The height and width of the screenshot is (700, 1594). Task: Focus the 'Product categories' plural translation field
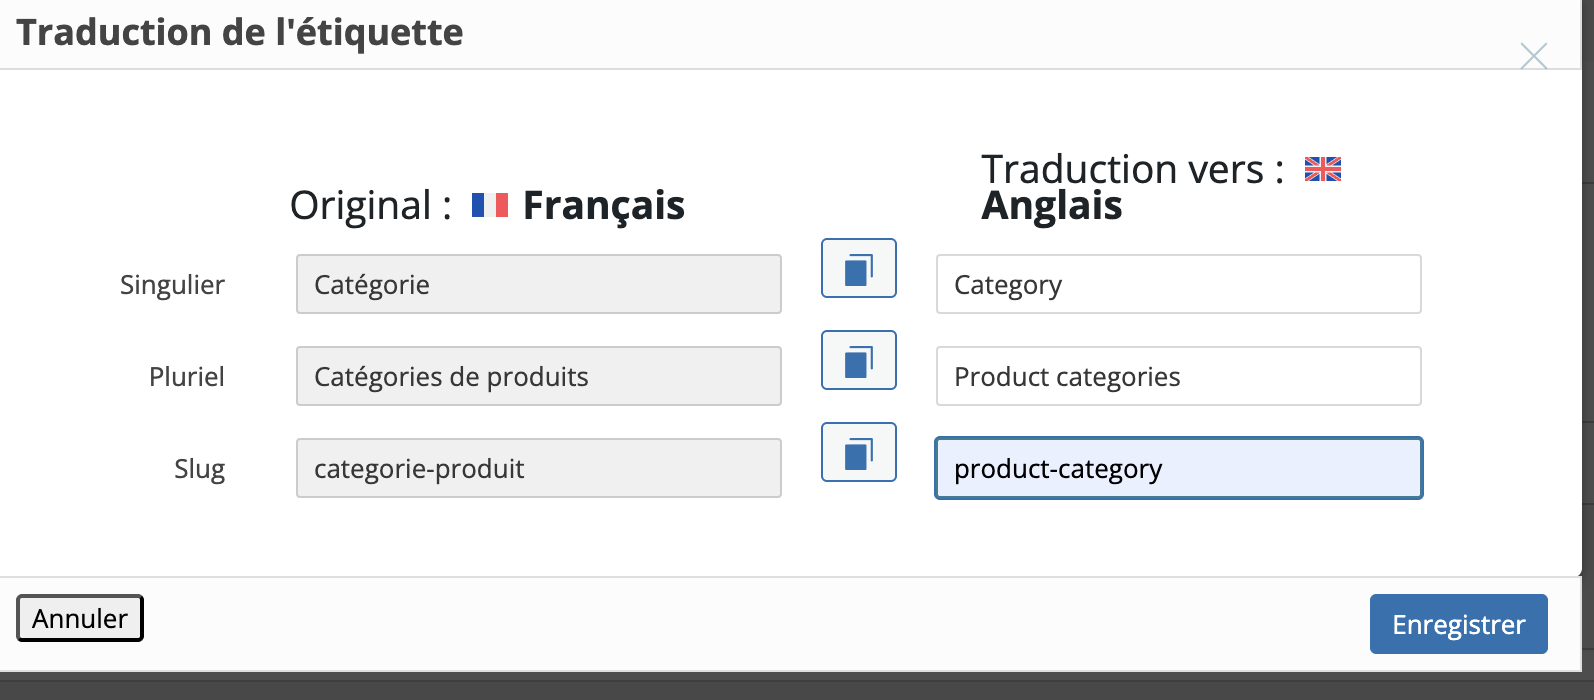coord(1178,376)
